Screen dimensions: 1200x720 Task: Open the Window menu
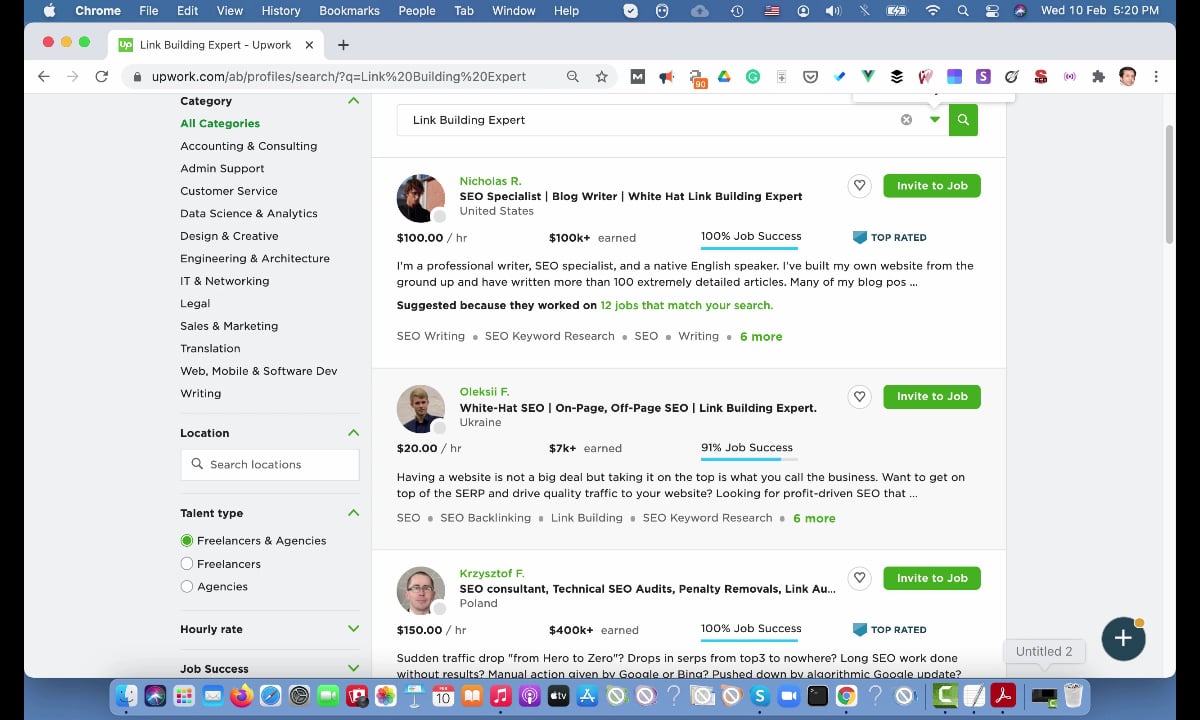[513, 11]
